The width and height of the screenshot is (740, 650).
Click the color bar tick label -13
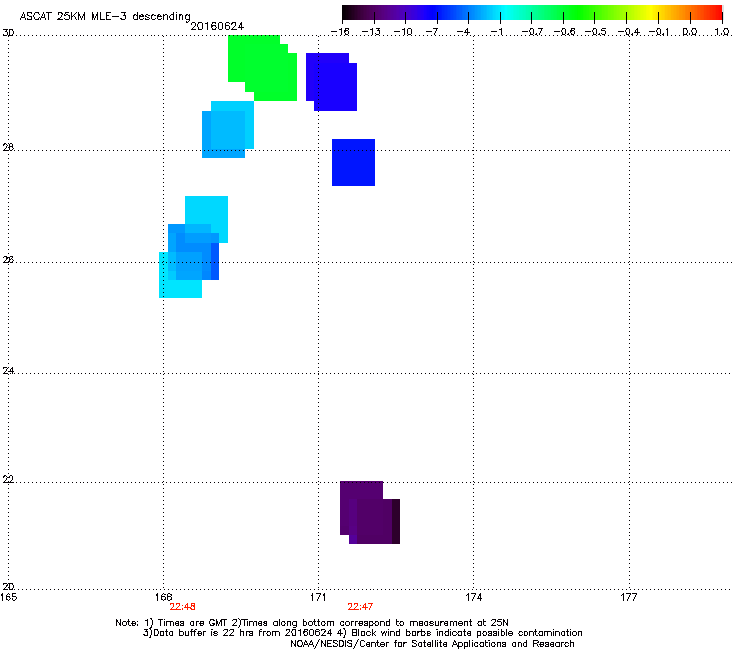coord(371,32)
